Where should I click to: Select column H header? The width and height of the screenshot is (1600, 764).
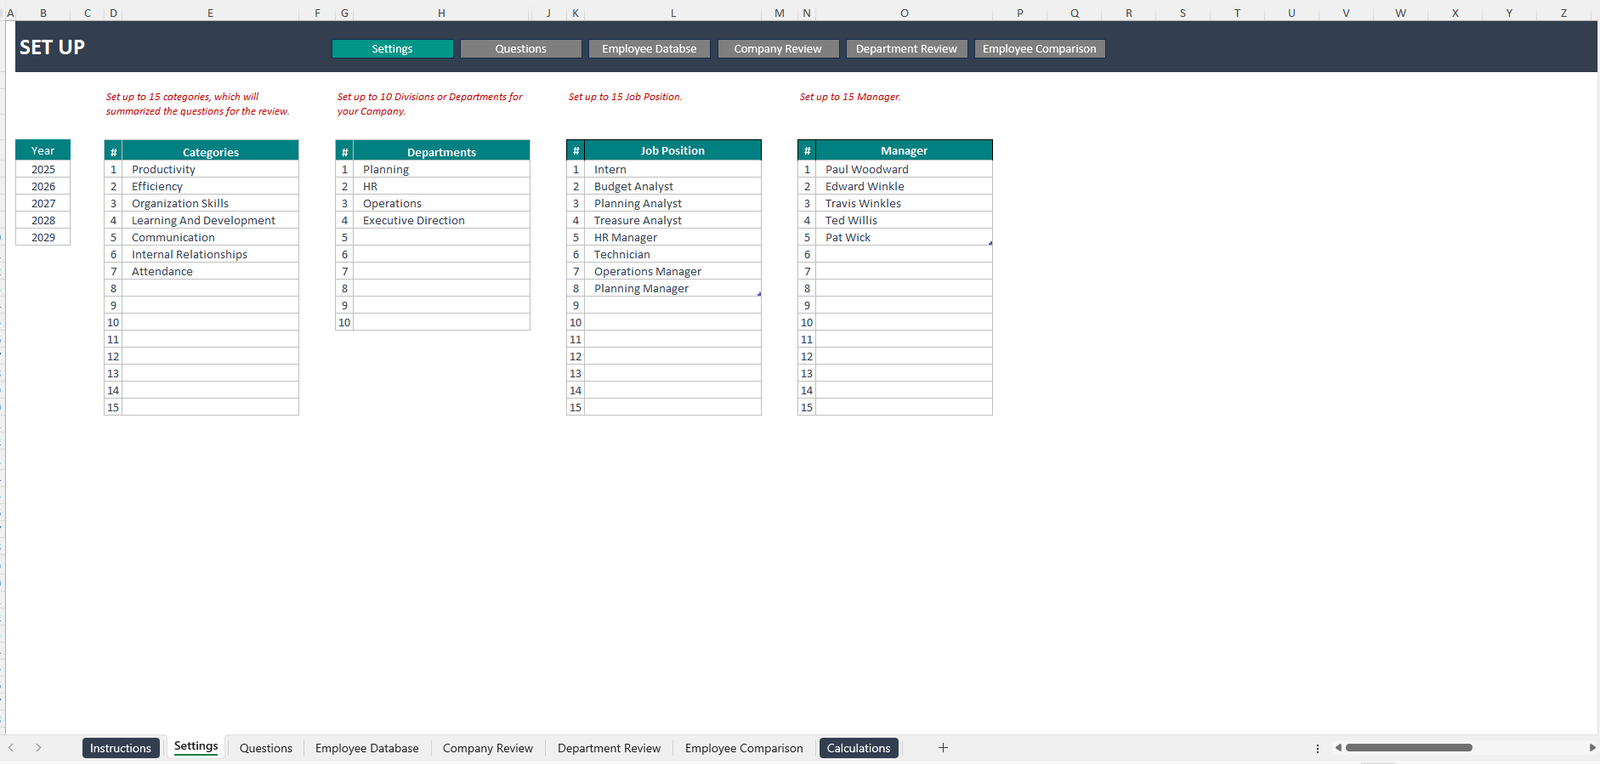click(441, 13)
